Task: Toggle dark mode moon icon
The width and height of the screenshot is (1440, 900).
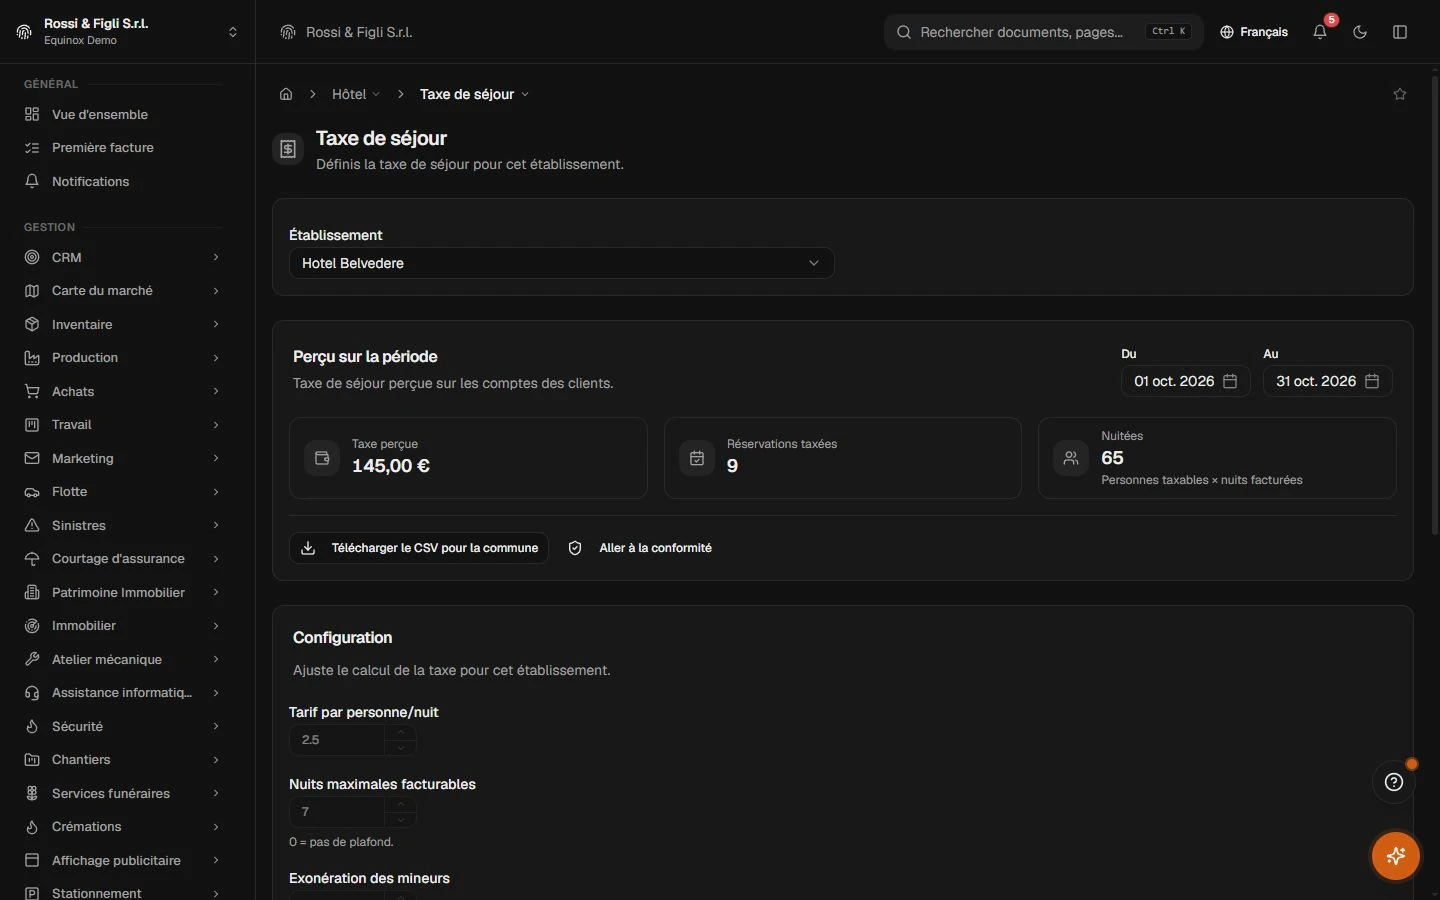Action: point(1360,32)
